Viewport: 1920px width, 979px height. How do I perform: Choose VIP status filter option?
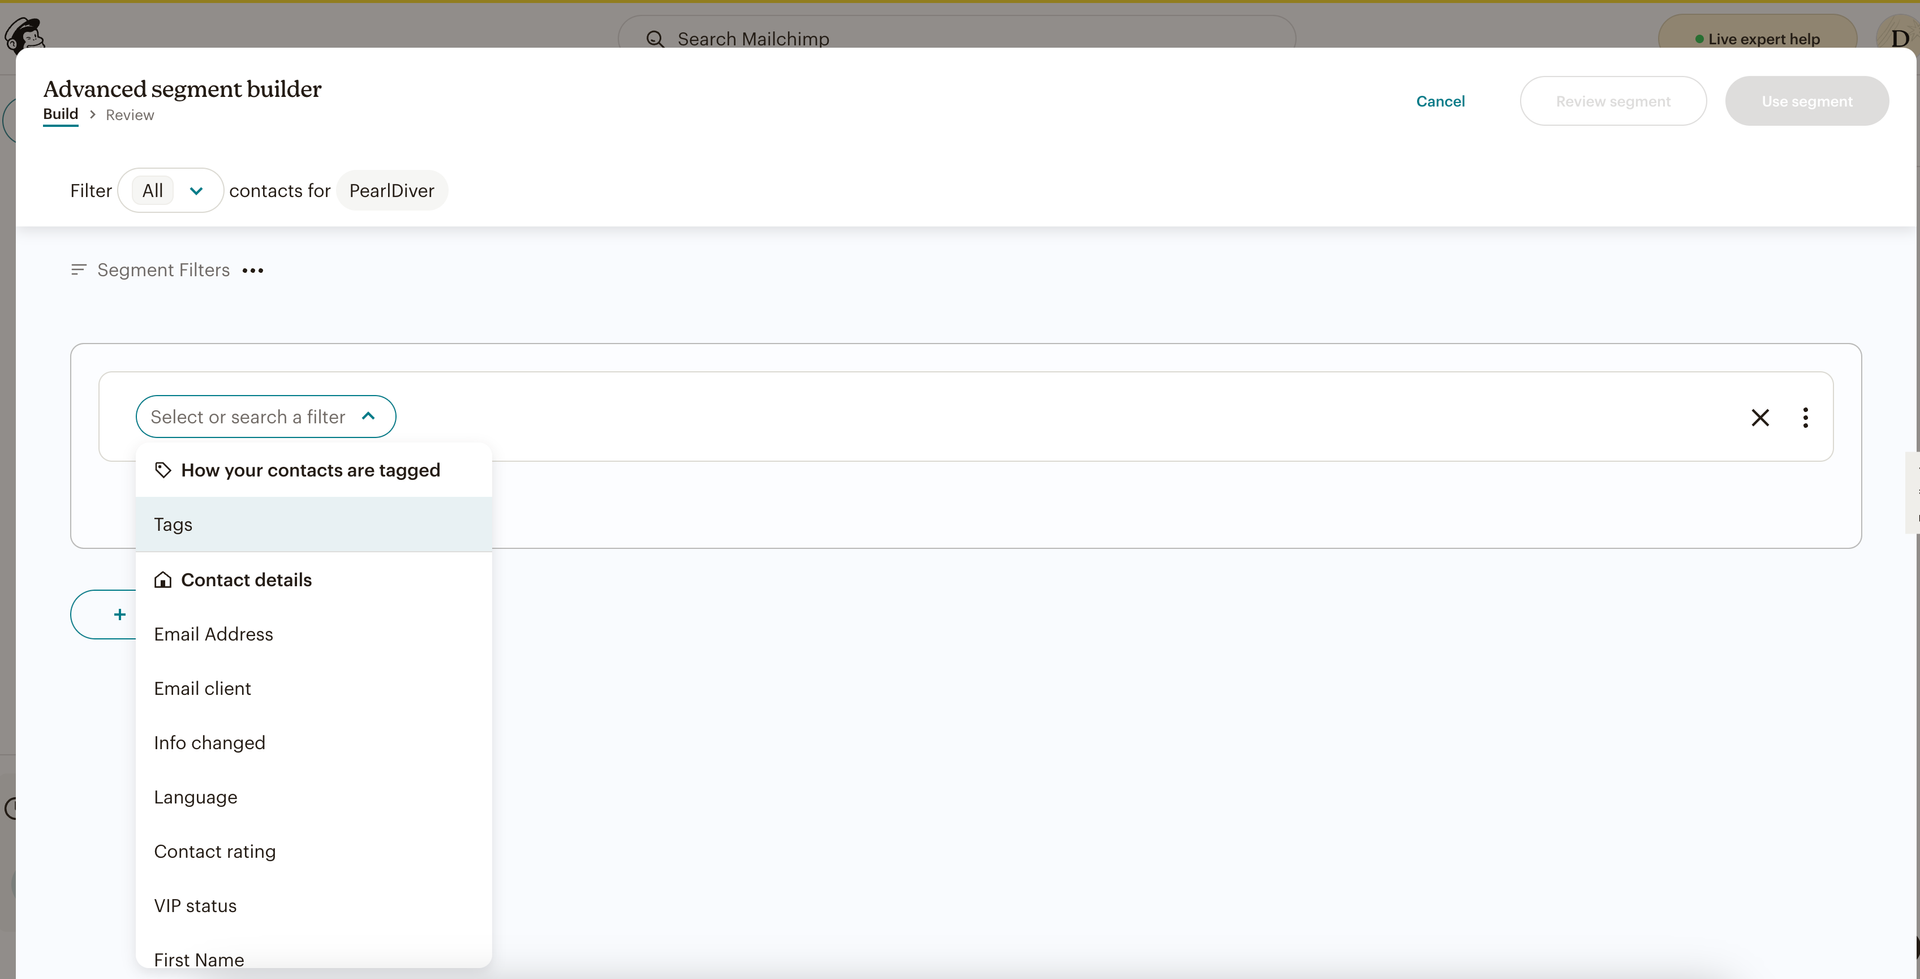[195, 906]
